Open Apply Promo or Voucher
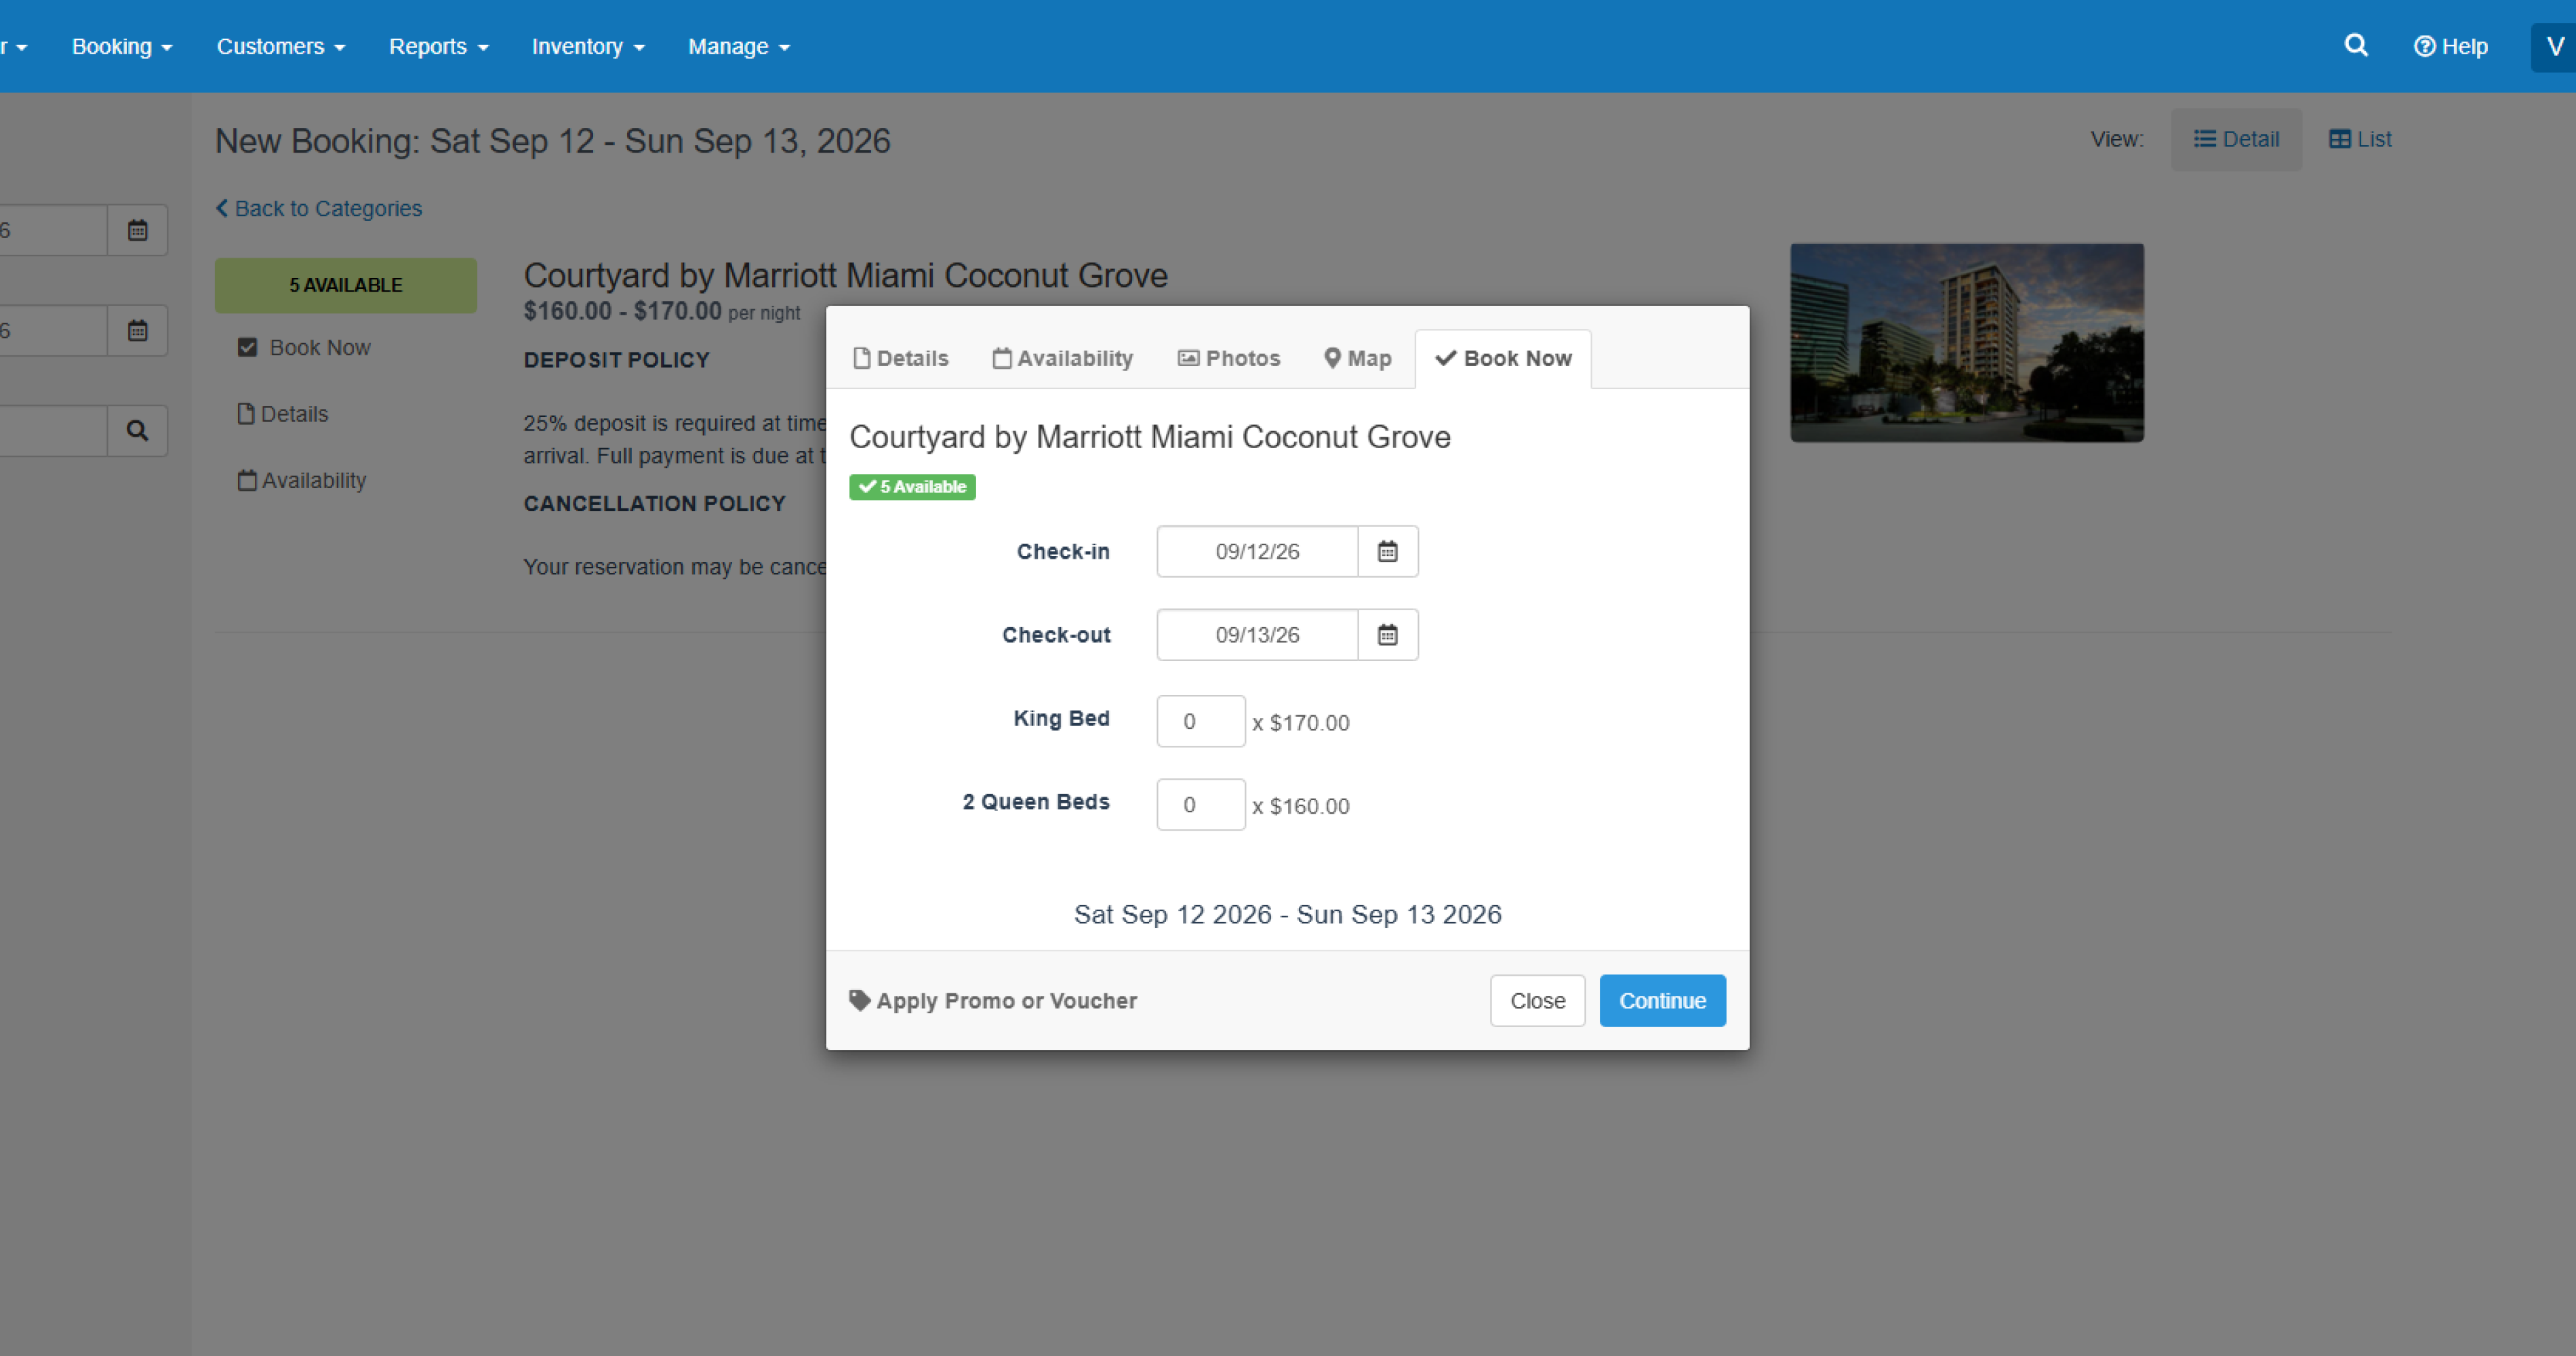This screenshot has width=2576, height=1356. click(993, 1001)
